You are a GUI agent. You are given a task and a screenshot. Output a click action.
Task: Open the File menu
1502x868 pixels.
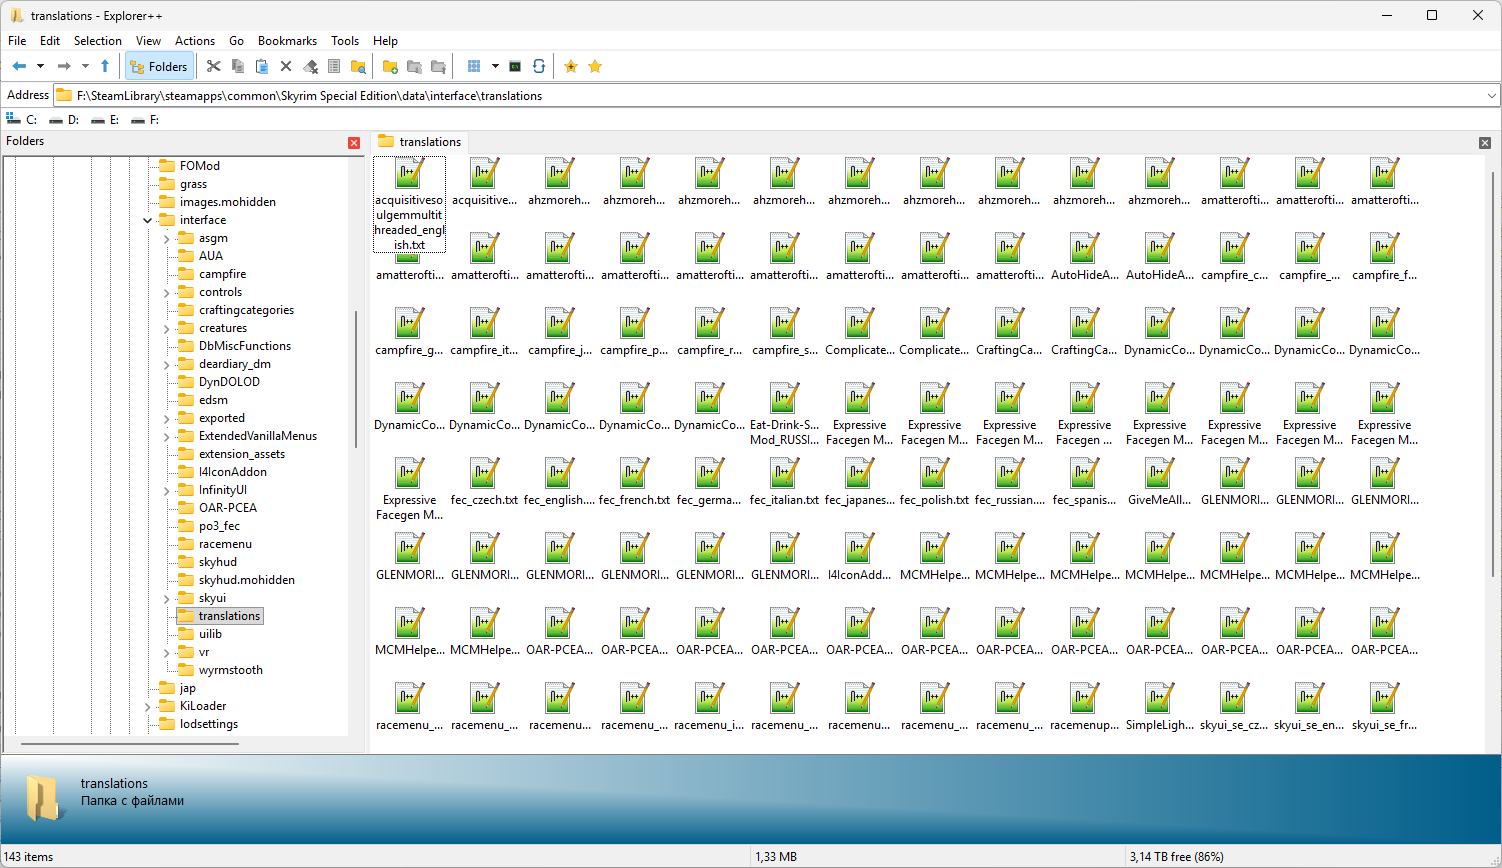coord(17,41)
